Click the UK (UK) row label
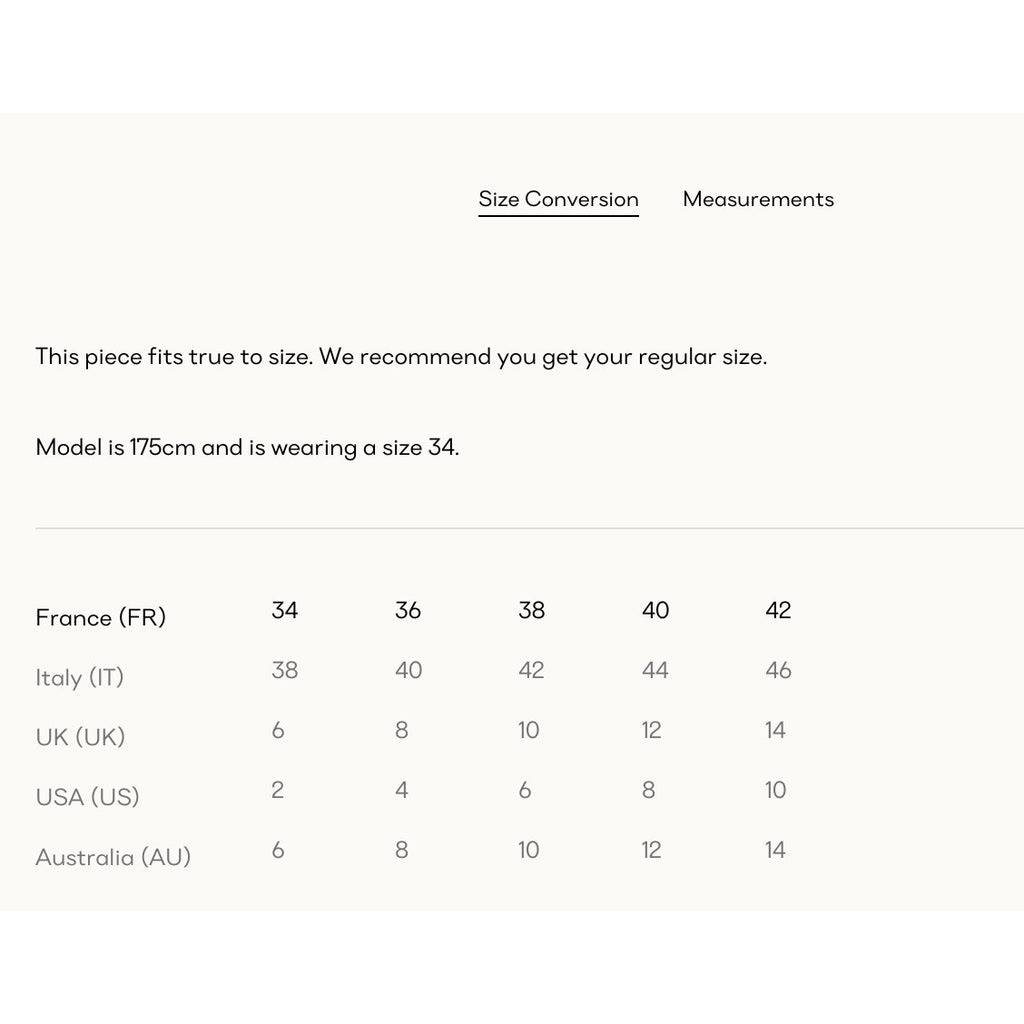 click(80, 737)
